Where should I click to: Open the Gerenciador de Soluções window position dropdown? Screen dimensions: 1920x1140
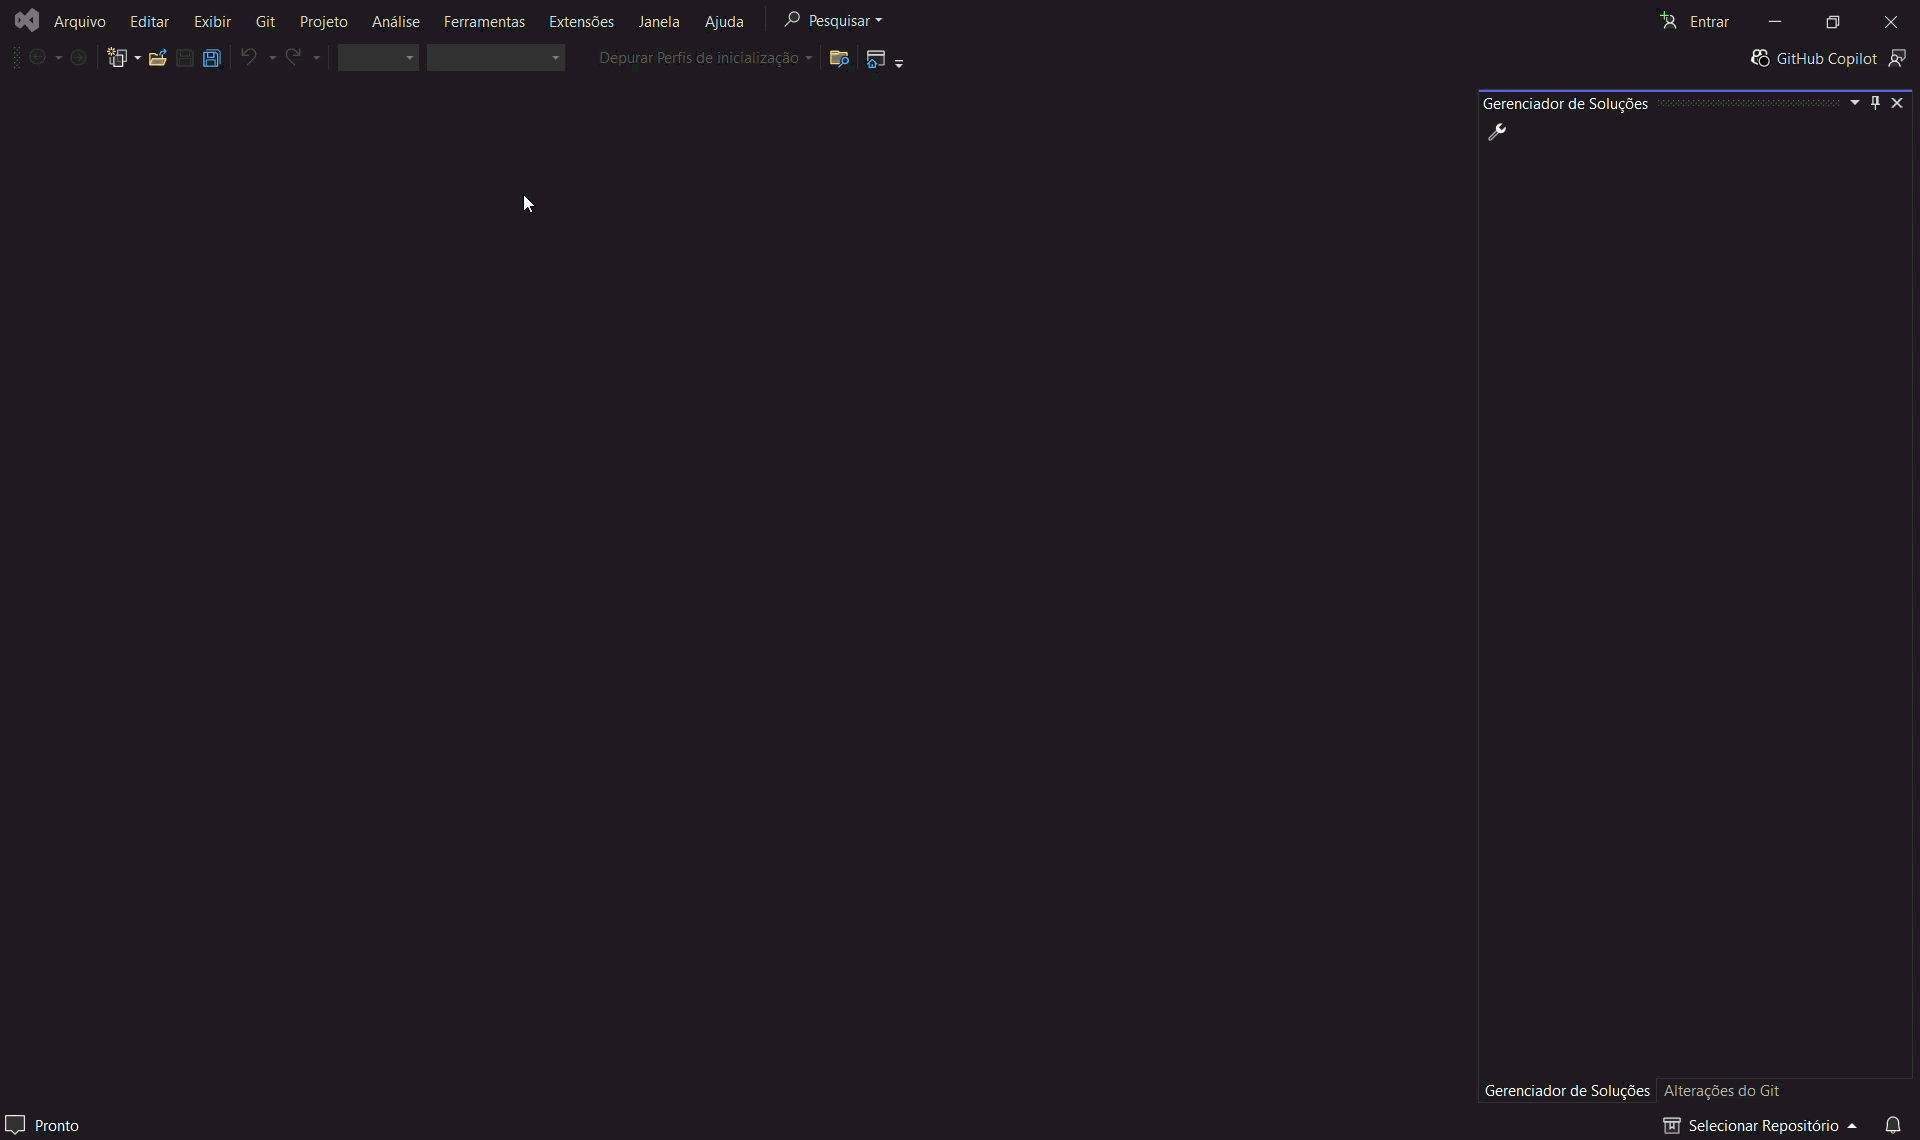[1855, 103]
